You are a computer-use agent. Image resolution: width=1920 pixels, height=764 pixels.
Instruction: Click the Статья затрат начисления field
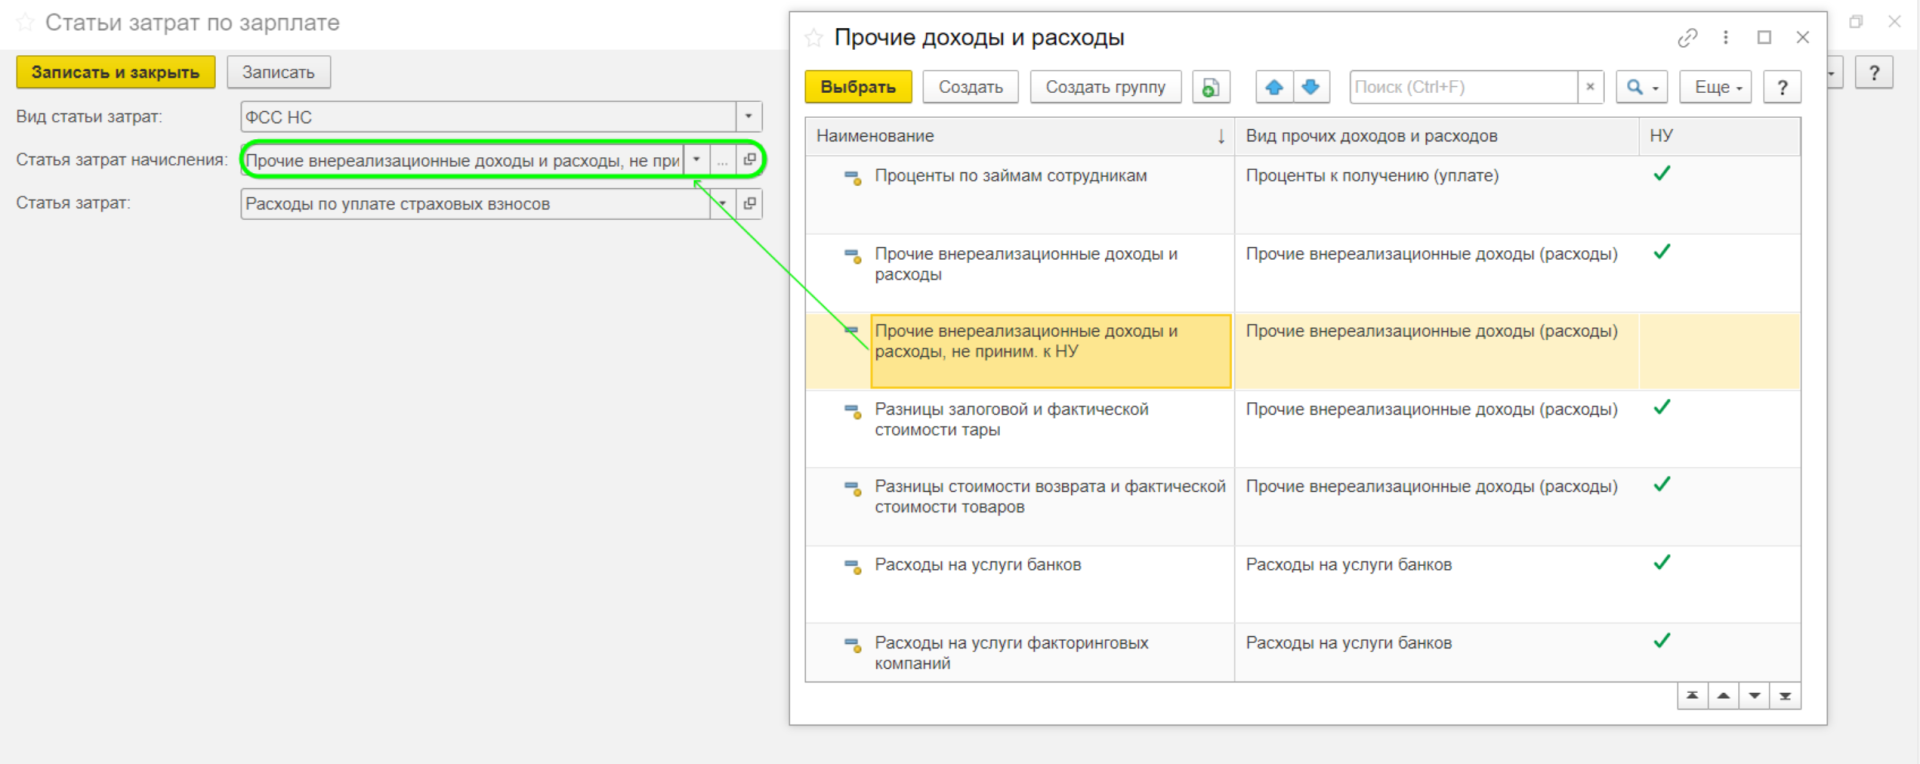pyautogui.click(x=463, y=160)
